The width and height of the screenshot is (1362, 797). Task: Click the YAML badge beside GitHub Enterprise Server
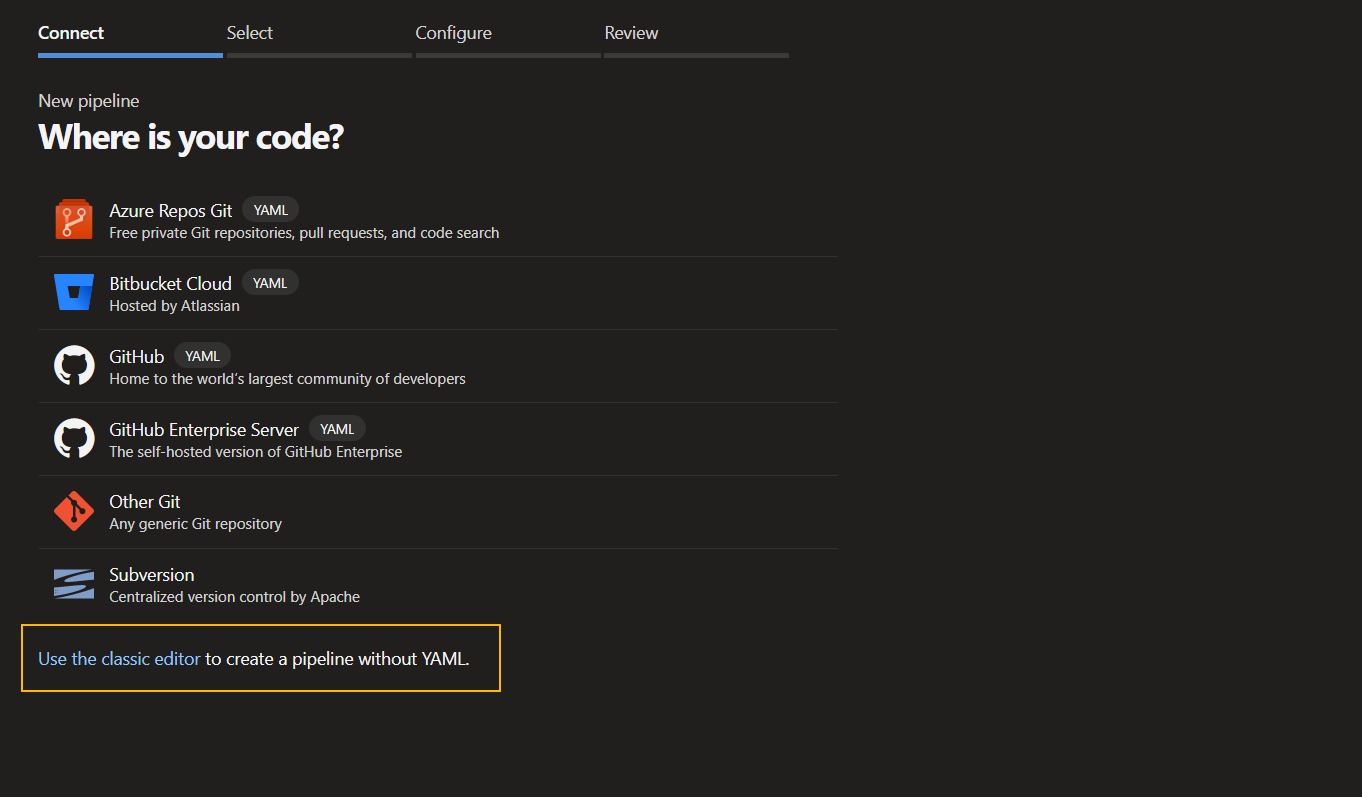click(337, 429)
